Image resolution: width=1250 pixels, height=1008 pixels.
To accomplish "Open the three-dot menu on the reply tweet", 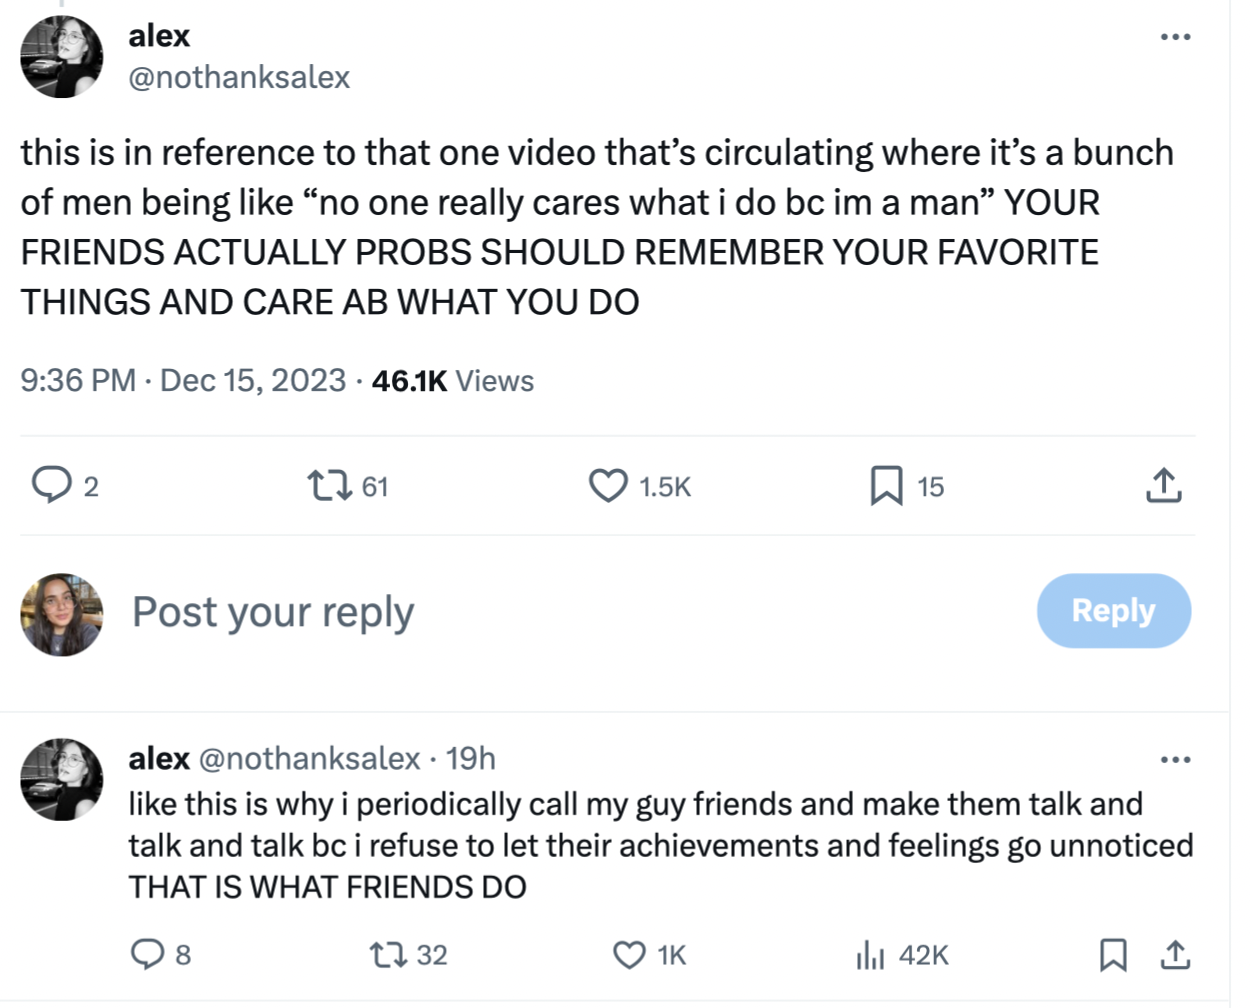I will coord(1175,760).
